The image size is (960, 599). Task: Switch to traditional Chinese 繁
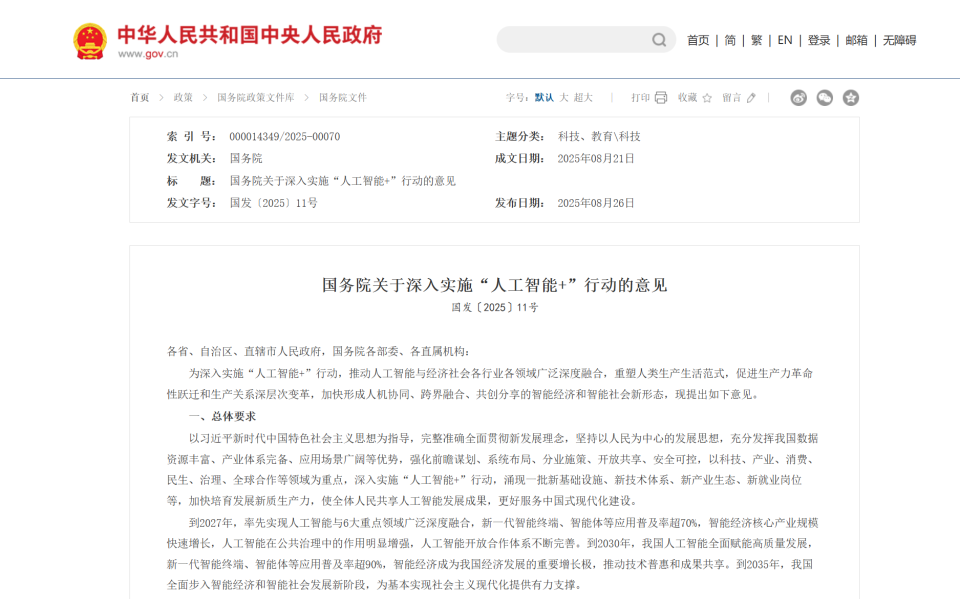(x=757, y=40)
